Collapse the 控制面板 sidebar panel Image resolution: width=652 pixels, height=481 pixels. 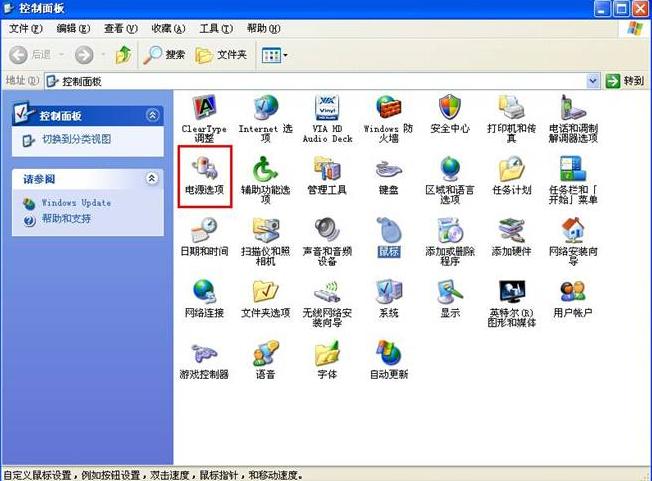[x=152, y=115]
